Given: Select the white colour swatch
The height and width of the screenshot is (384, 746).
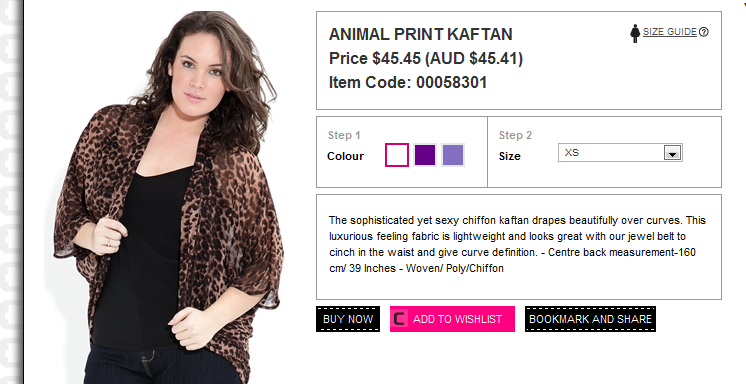Looking at the screenshot, I should [397, 155].
